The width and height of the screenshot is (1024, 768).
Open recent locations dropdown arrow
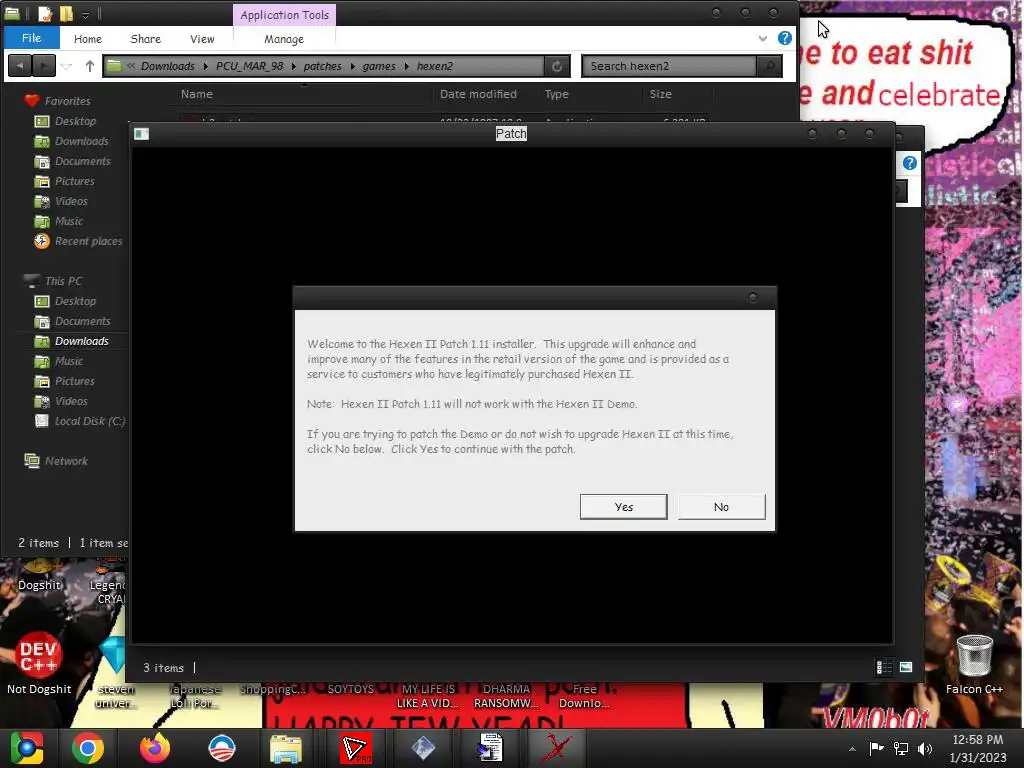(x=67, y=66)
